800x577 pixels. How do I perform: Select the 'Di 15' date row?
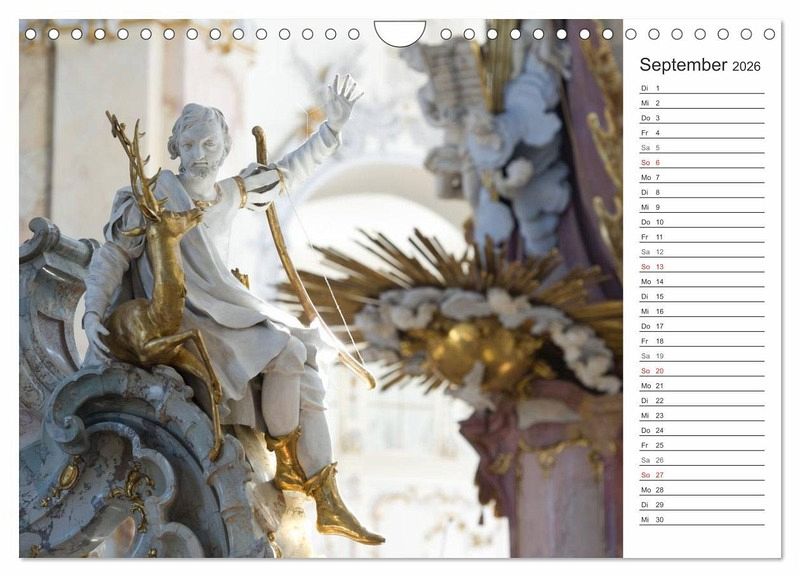pos(702,296)
